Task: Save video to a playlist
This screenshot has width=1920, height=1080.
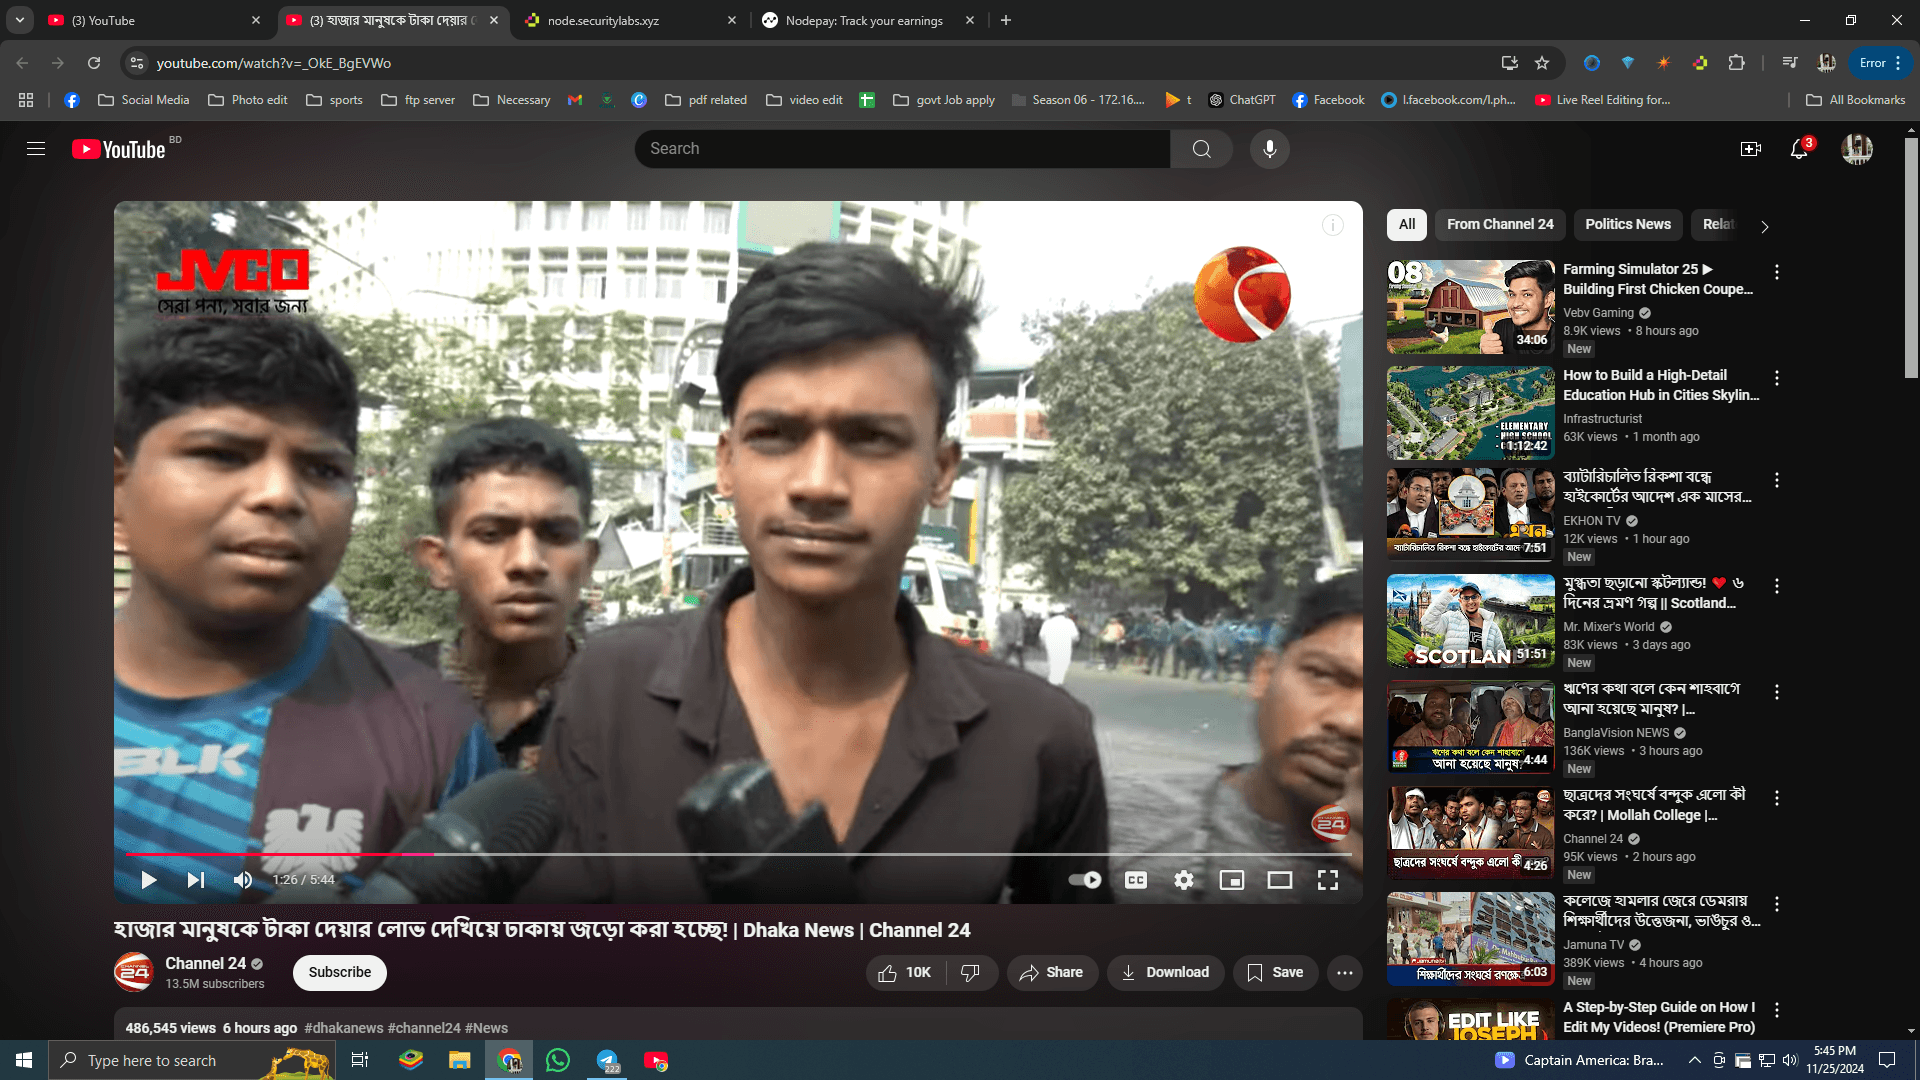Action: [1275, 973]
